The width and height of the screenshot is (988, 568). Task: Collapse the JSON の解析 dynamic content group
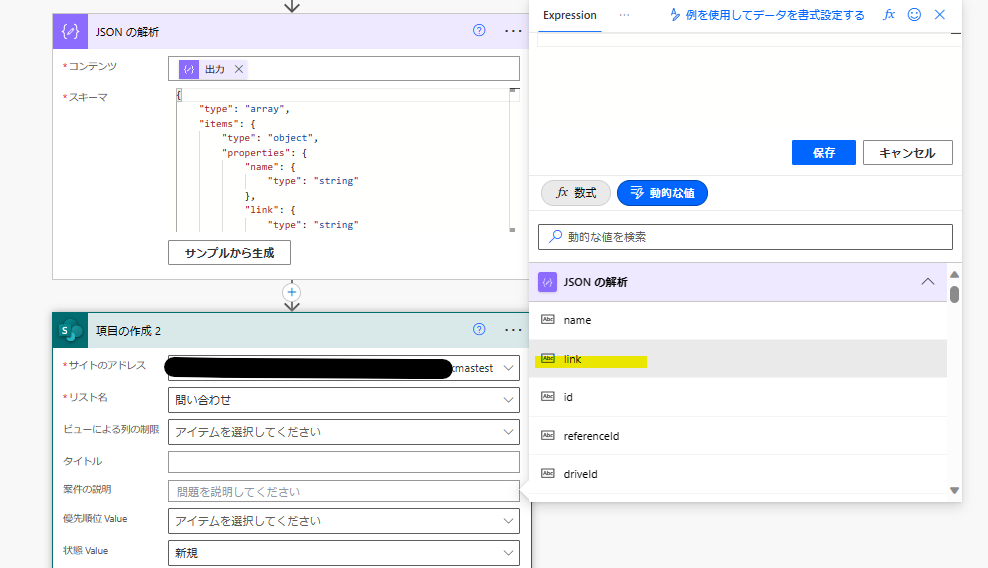tap(928, 282)
